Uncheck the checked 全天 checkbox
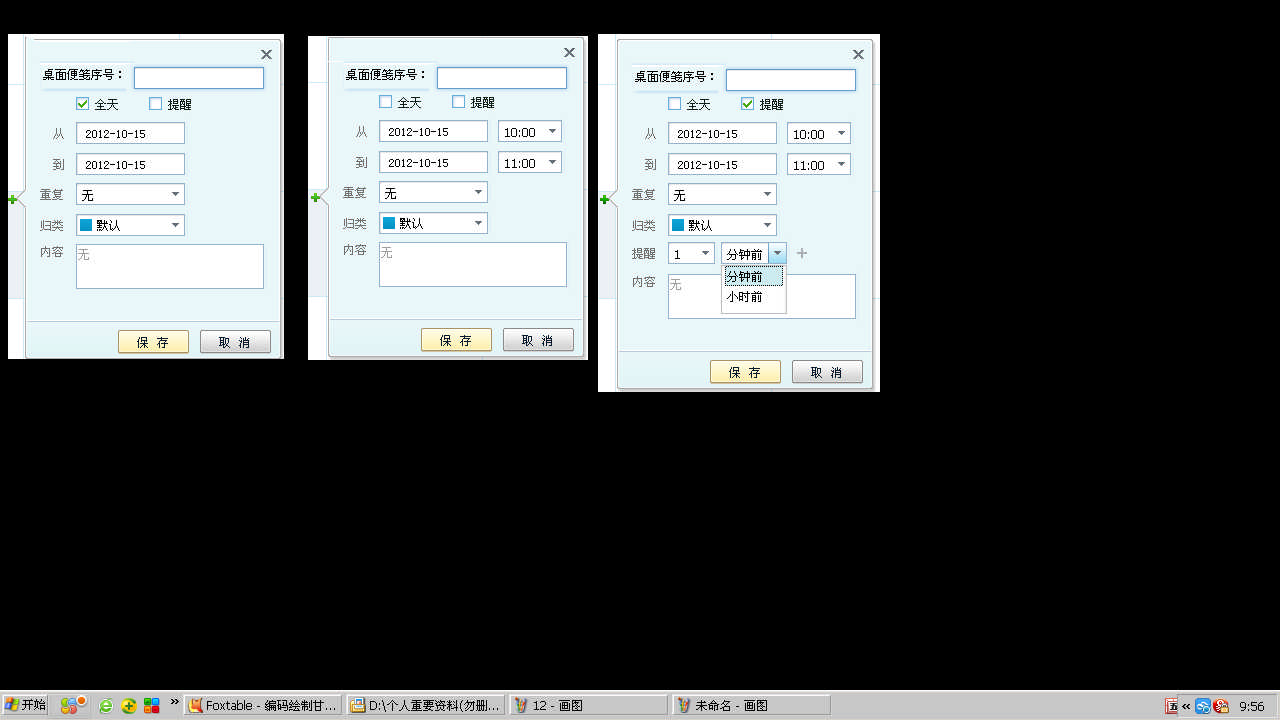1280x720 pixels. click(83, 104)
